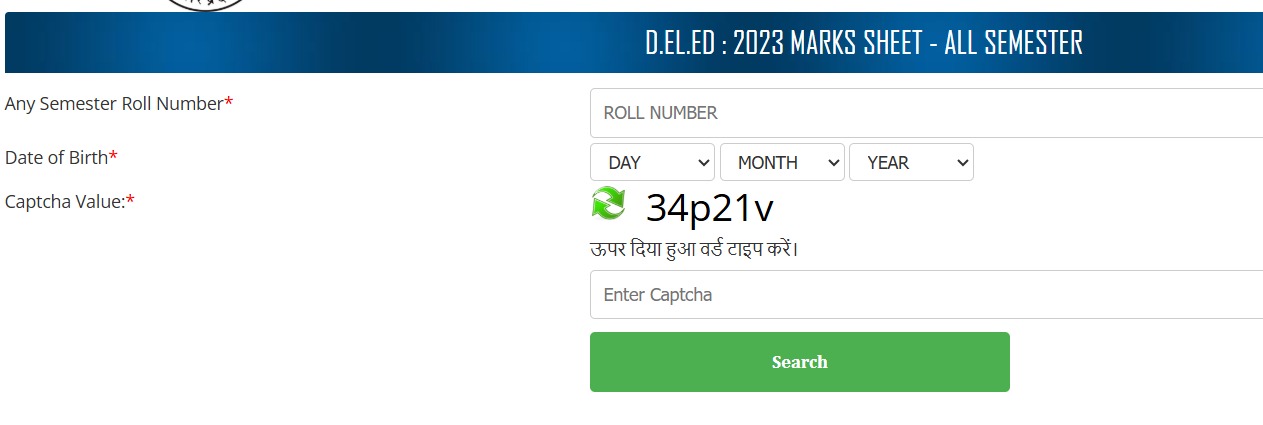Click the red asterisk beside Roll Number label

click(x=228, y=103)
